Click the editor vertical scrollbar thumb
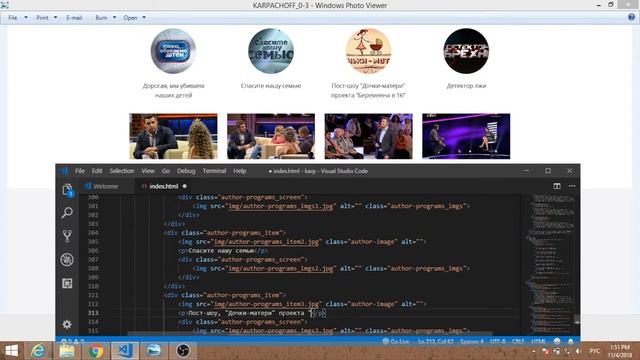This screenshot has height=360, width=640. [577, 320]
